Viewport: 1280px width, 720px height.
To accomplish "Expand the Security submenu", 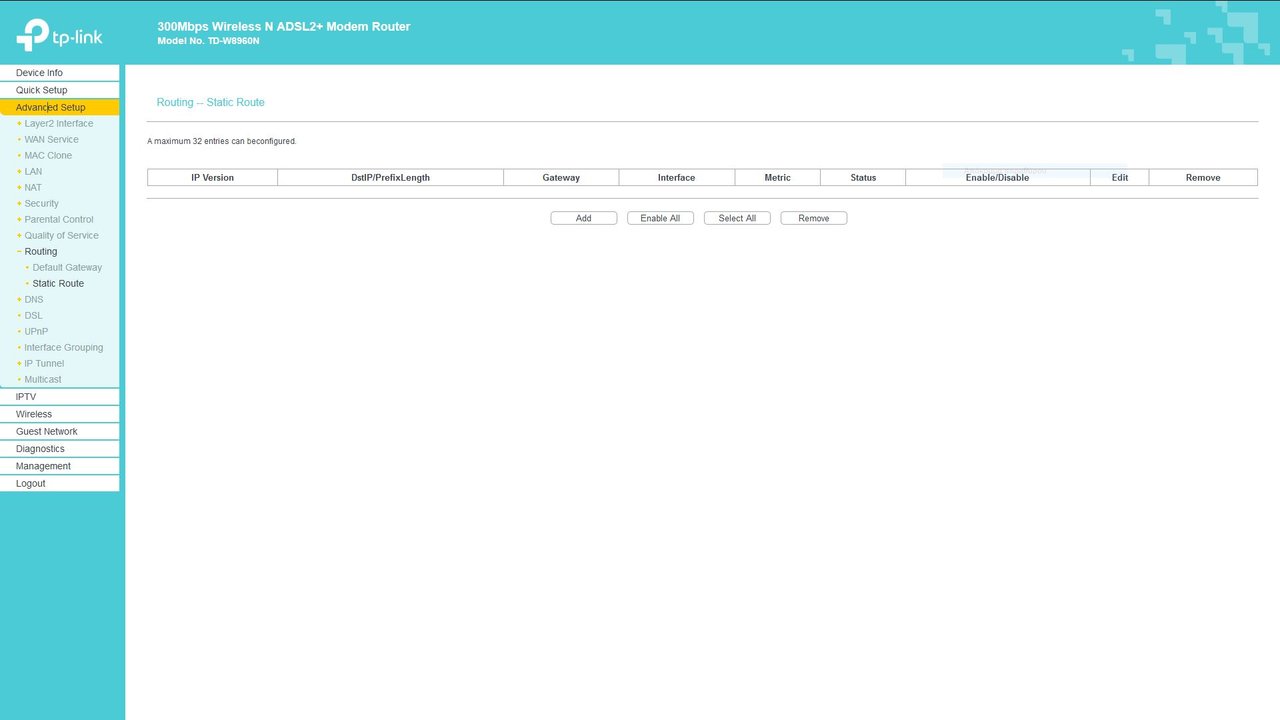I will coord(41,204).
